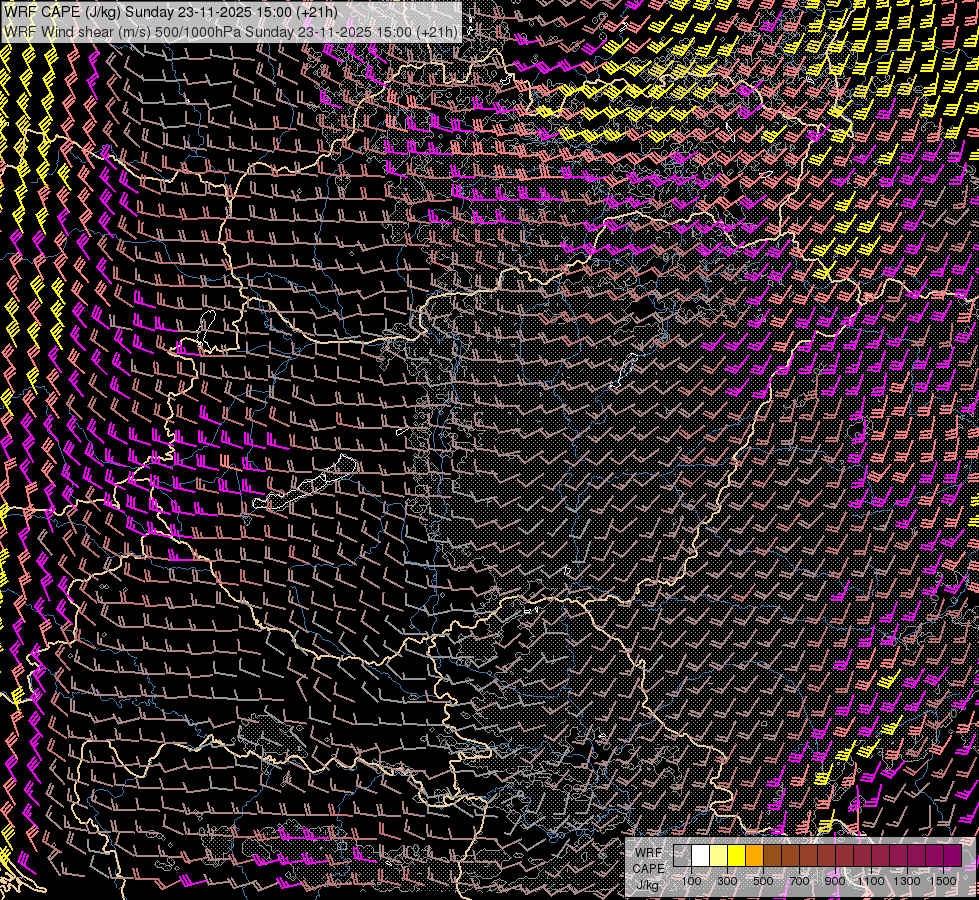The height and width of the screenshot is (900, 979).
Task: Click the 500 legend value label
Action: tap(763, 881)
